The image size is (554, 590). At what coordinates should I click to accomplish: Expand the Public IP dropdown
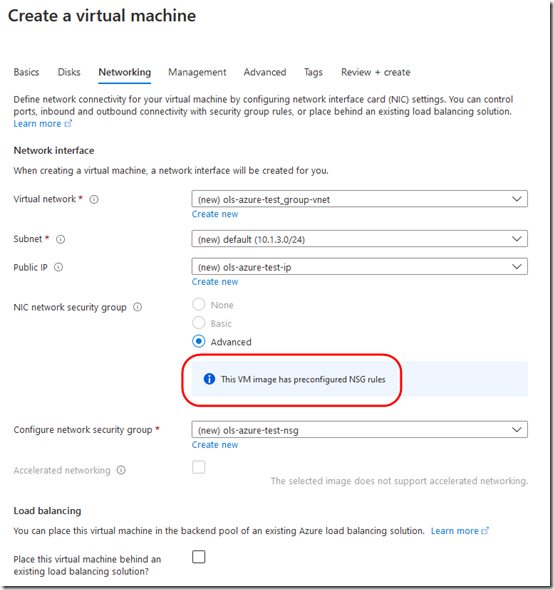[x=359, y=266]
